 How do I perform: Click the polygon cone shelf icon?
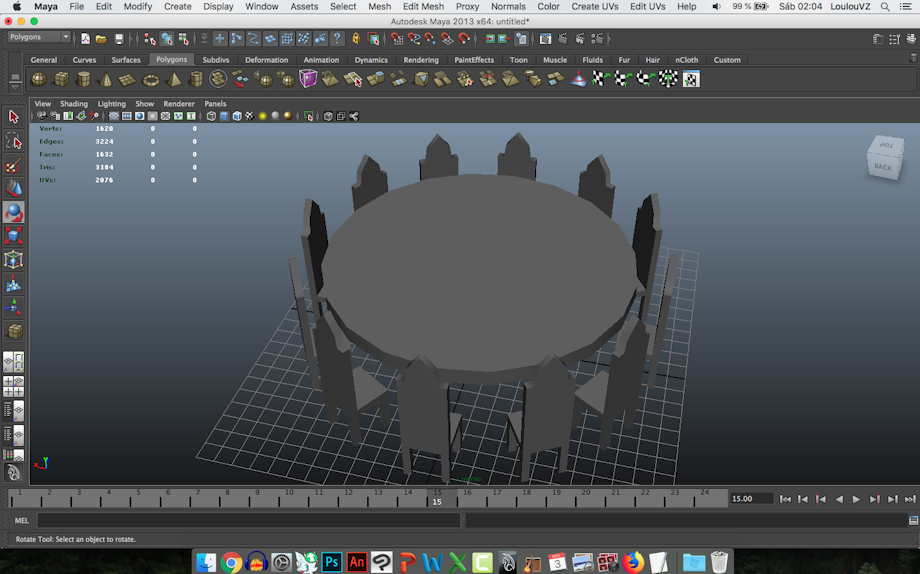[106, 79]
